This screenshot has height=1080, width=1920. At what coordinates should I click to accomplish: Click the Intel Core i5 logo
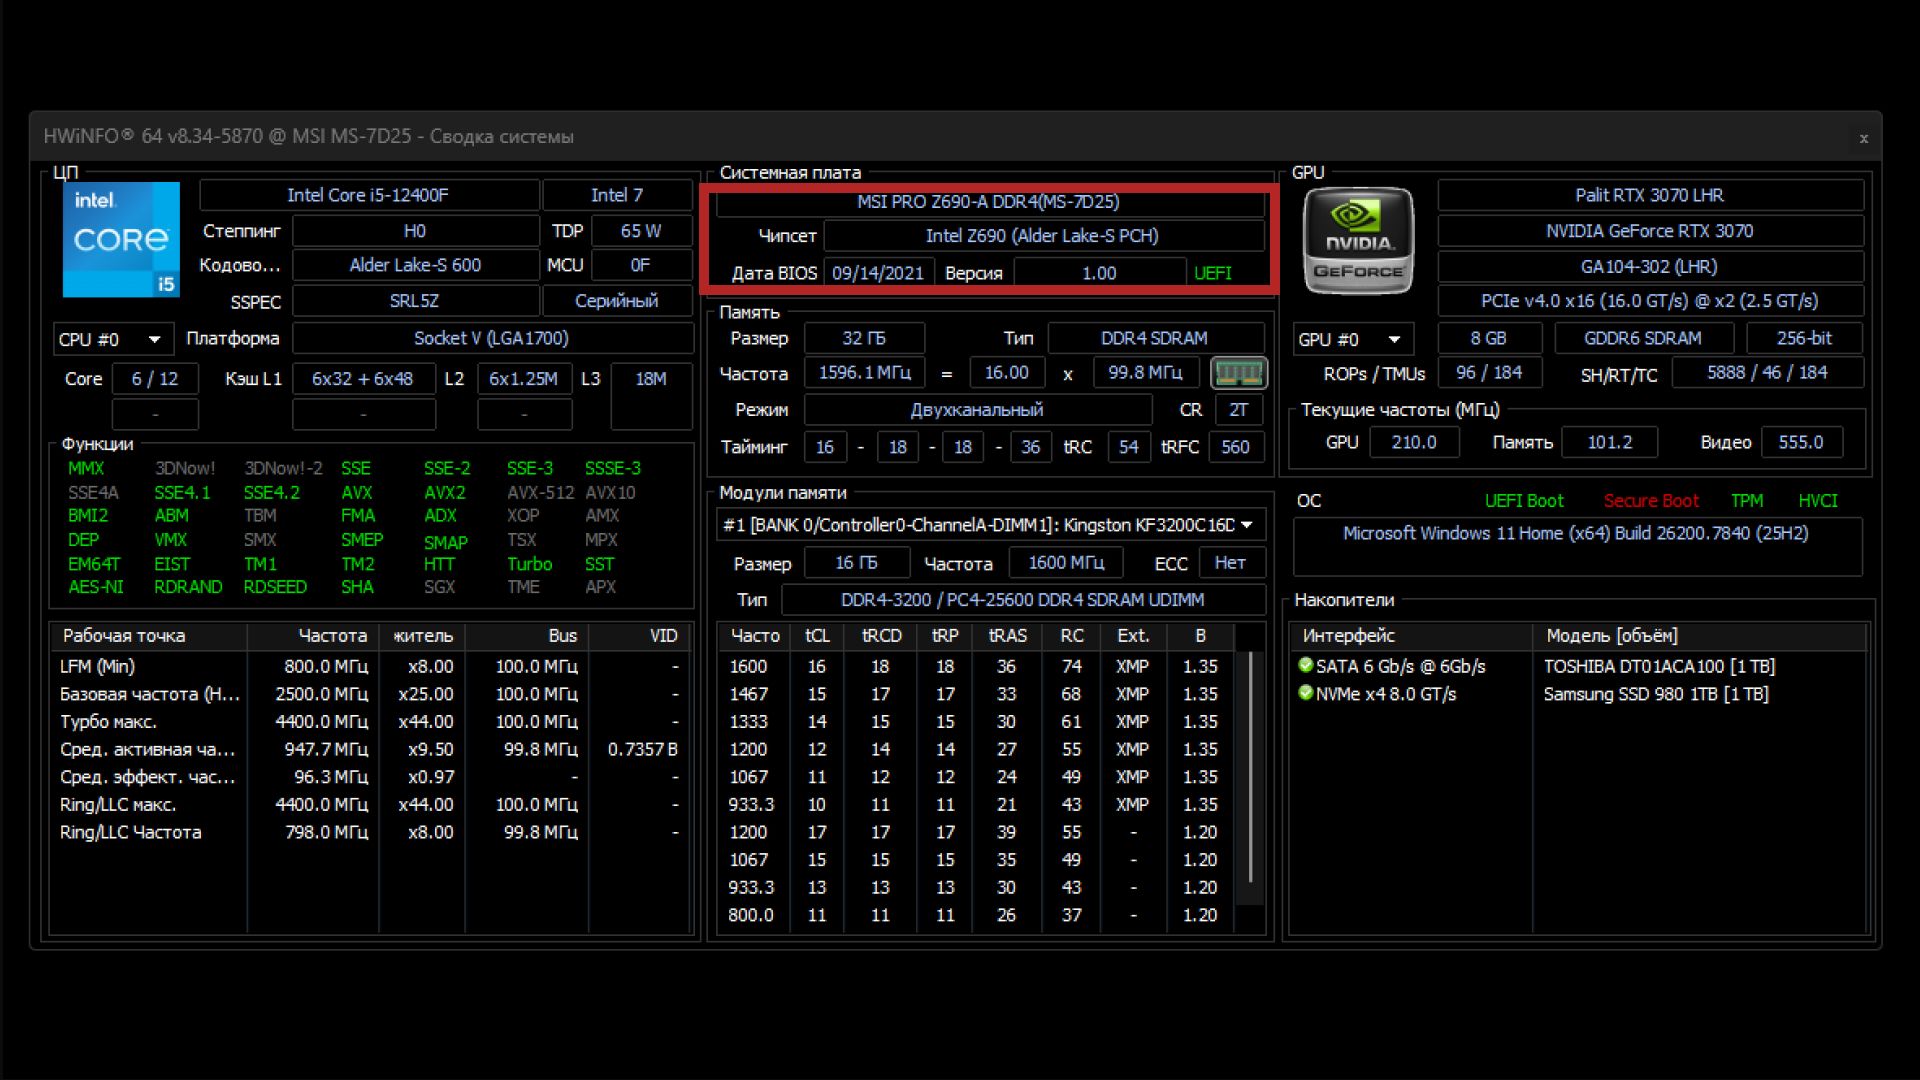coord(121,240)
